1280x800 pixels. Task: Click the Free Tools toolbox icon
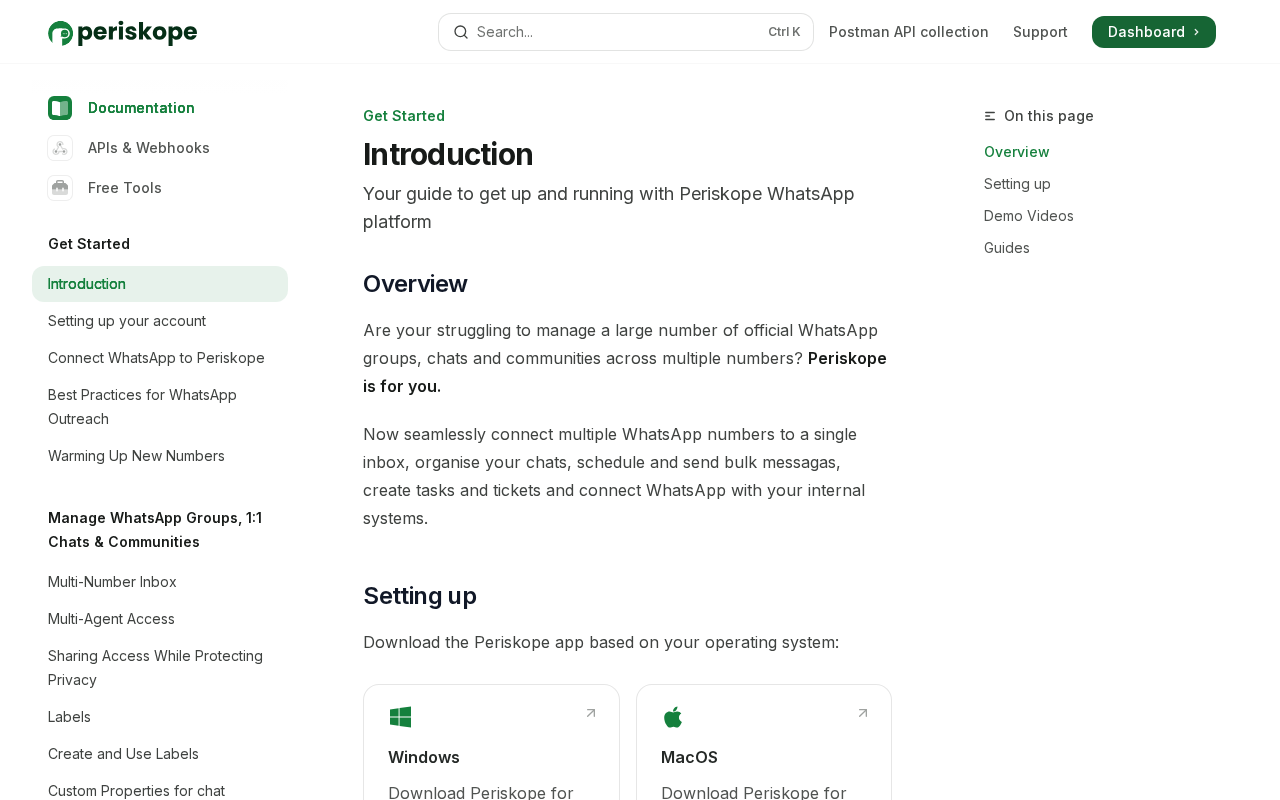tap(60, 188)
